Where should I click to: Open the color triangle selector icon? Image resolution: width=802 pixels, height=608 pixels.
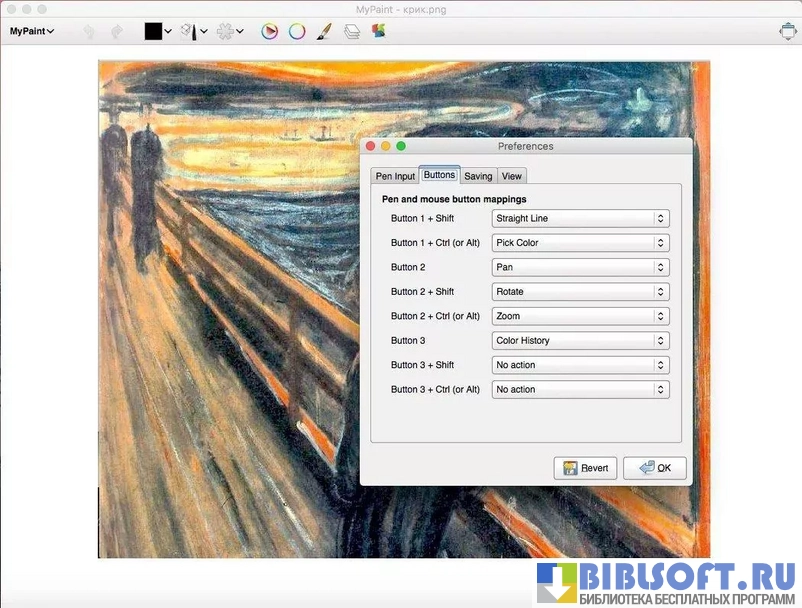coord(269,31)
